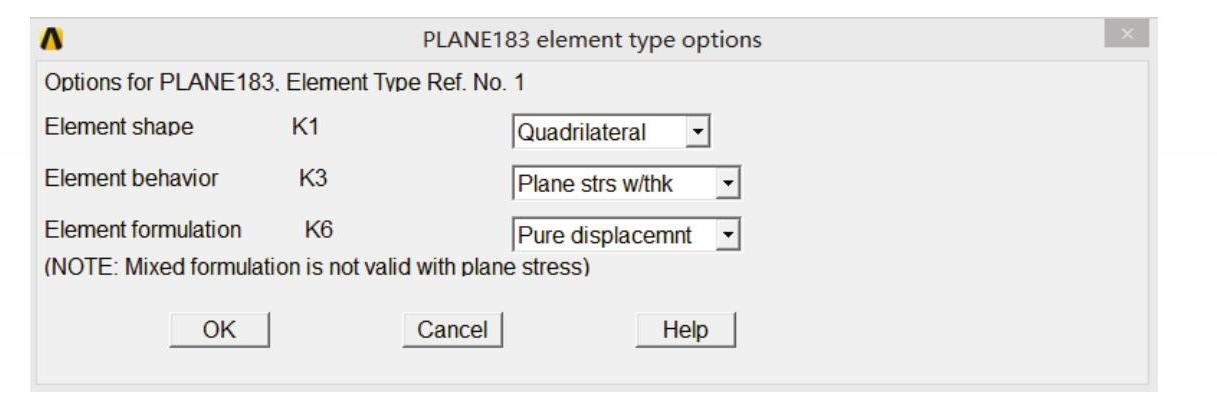The image size is (1217, 417).
Task: Open the Element formulation K6 dropdown arrow
Action: [728, 235]
